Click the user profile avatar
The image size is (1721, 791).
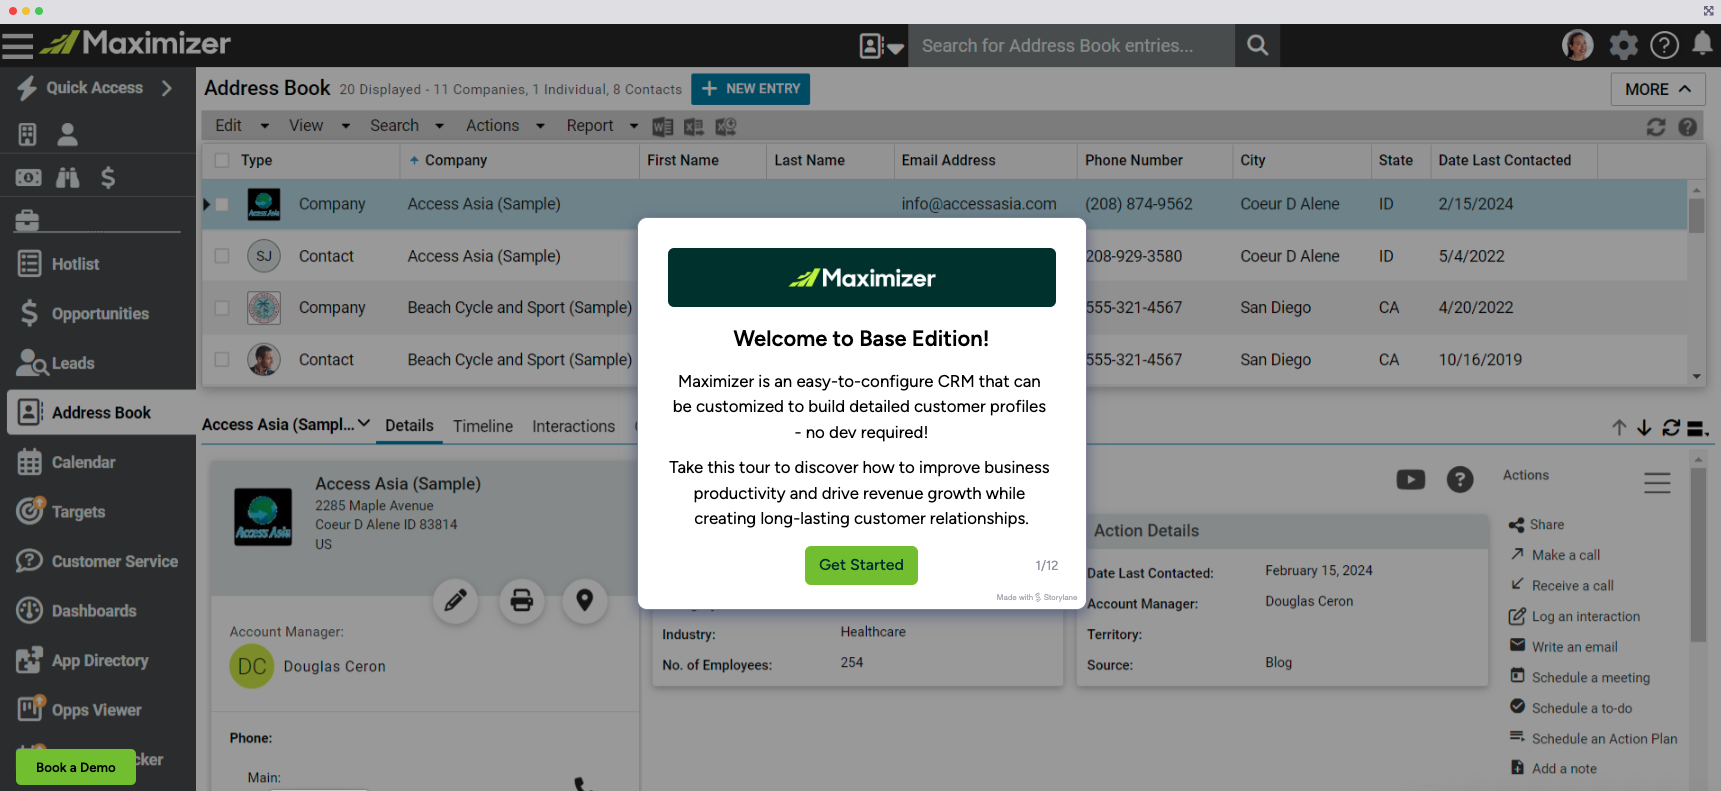tap(1577, 45)
